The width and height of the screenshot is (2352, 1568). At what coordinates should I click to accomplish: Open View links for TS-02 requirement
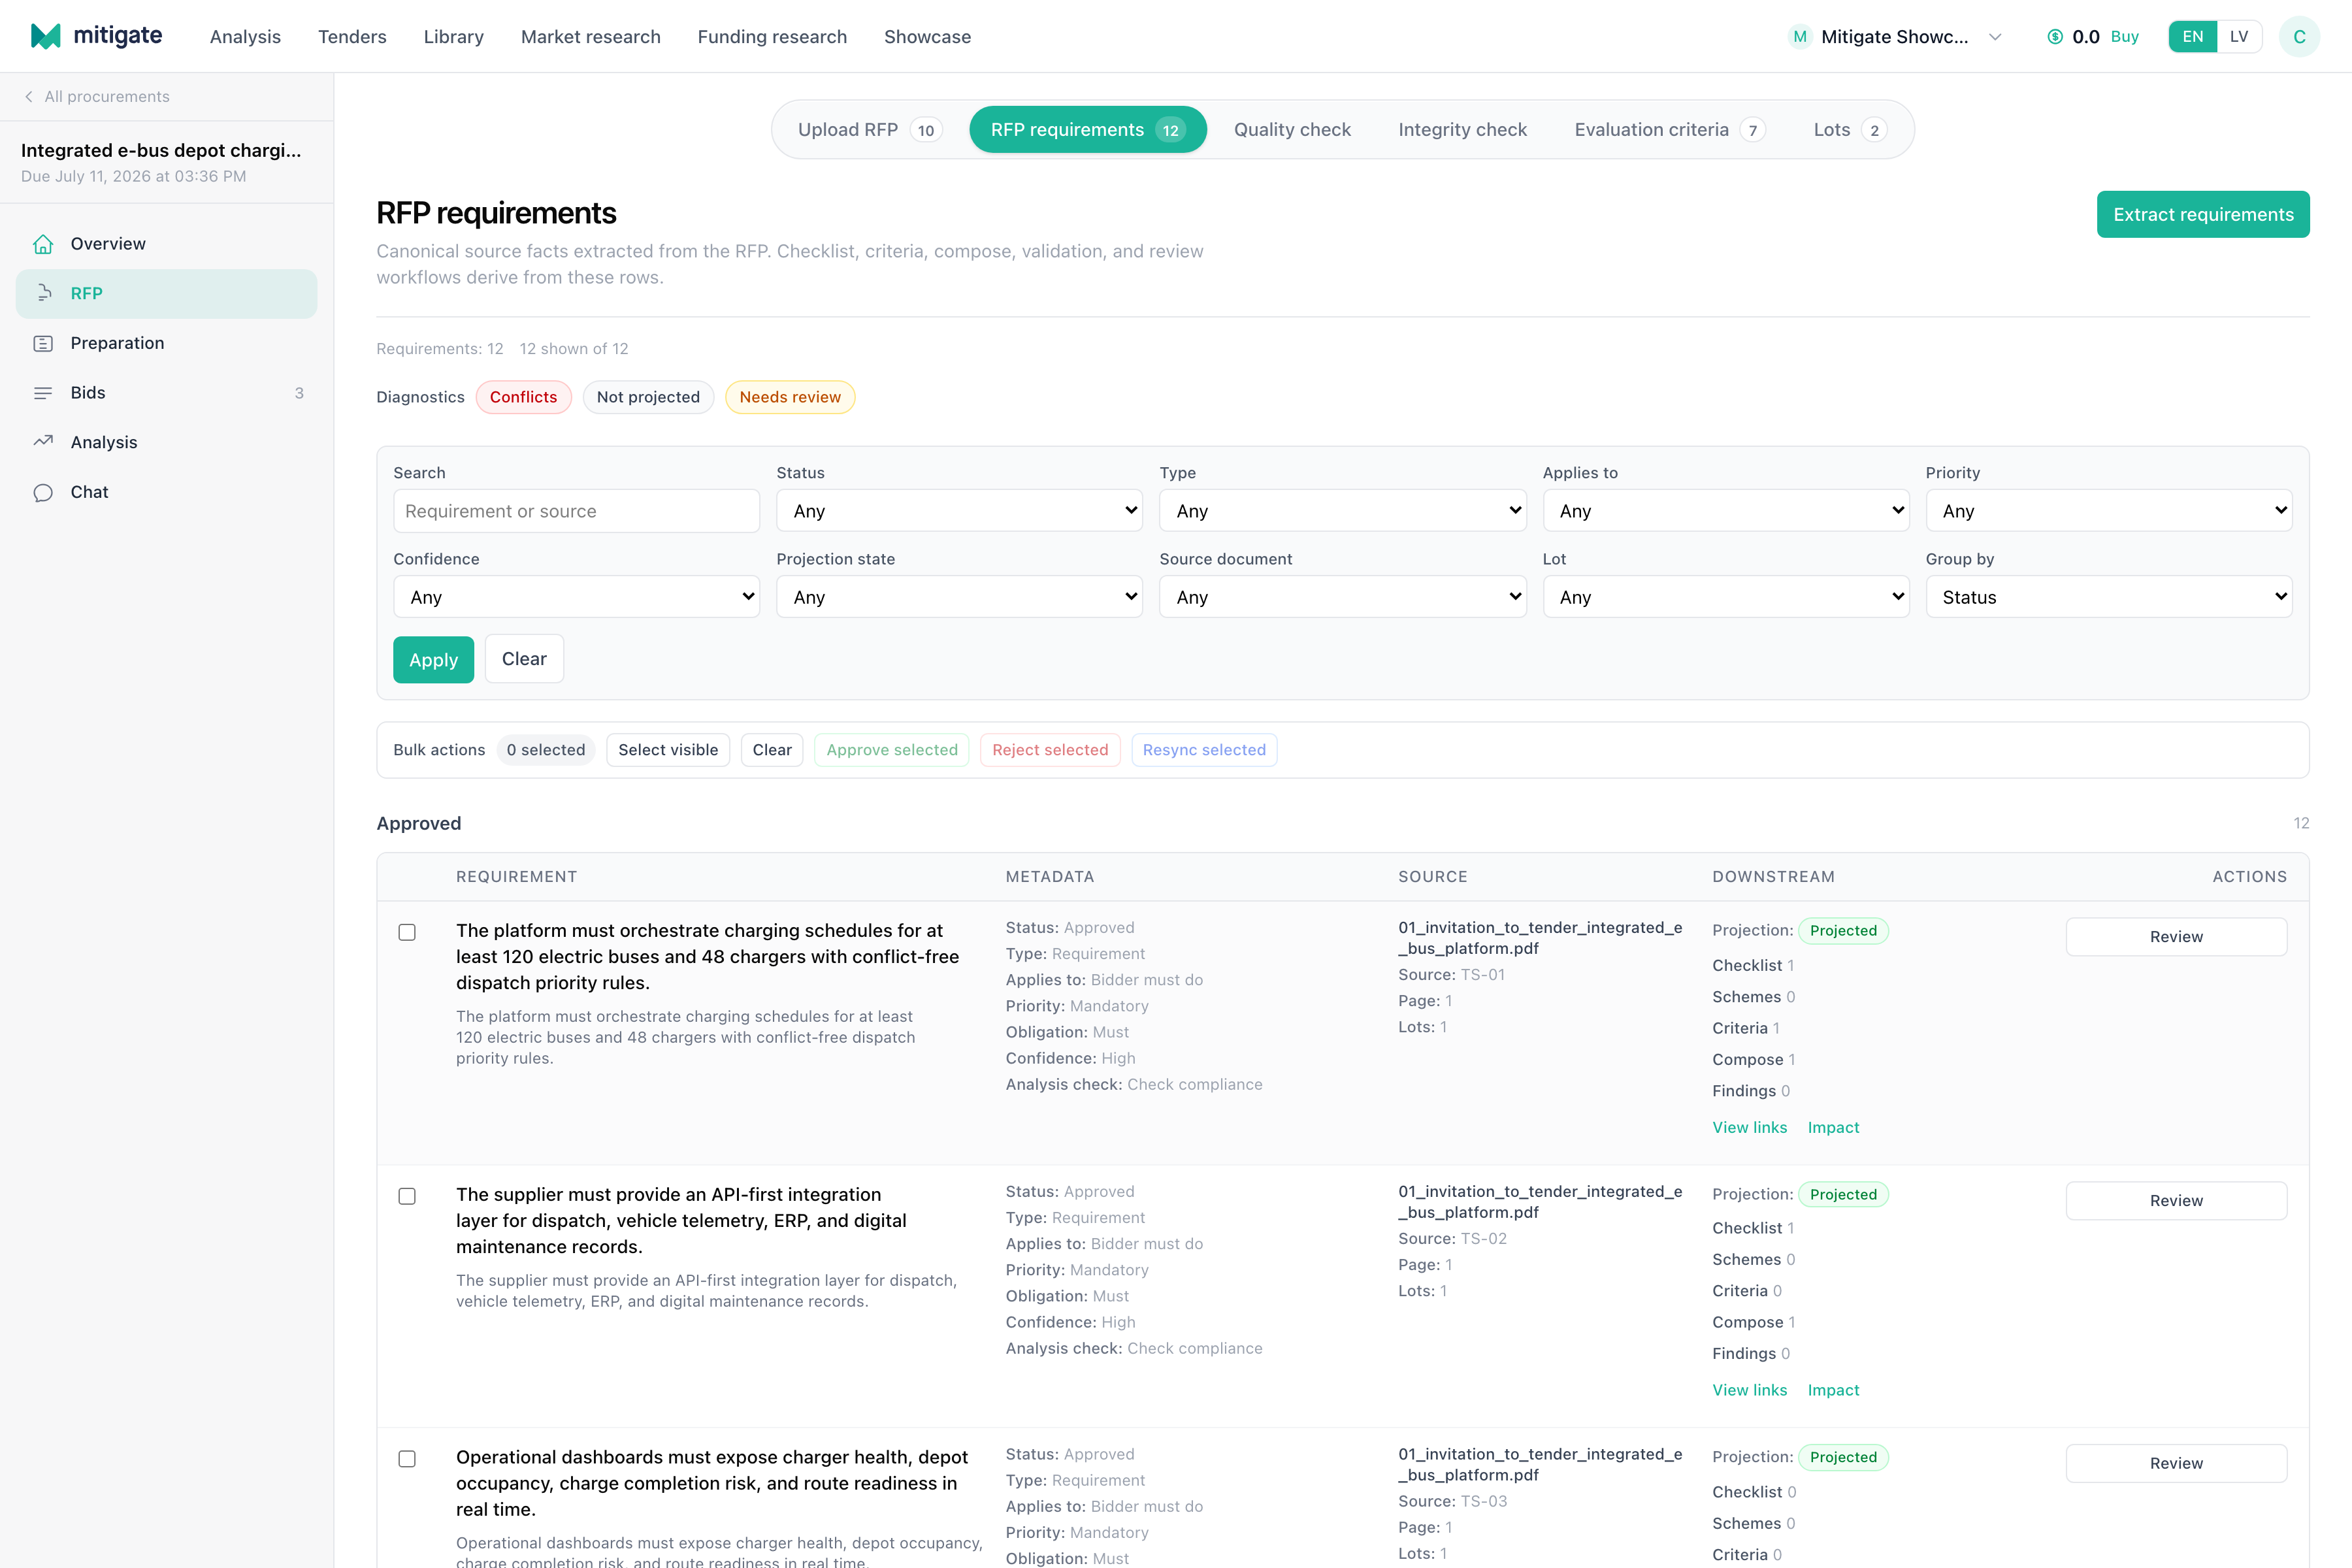1749,1390
